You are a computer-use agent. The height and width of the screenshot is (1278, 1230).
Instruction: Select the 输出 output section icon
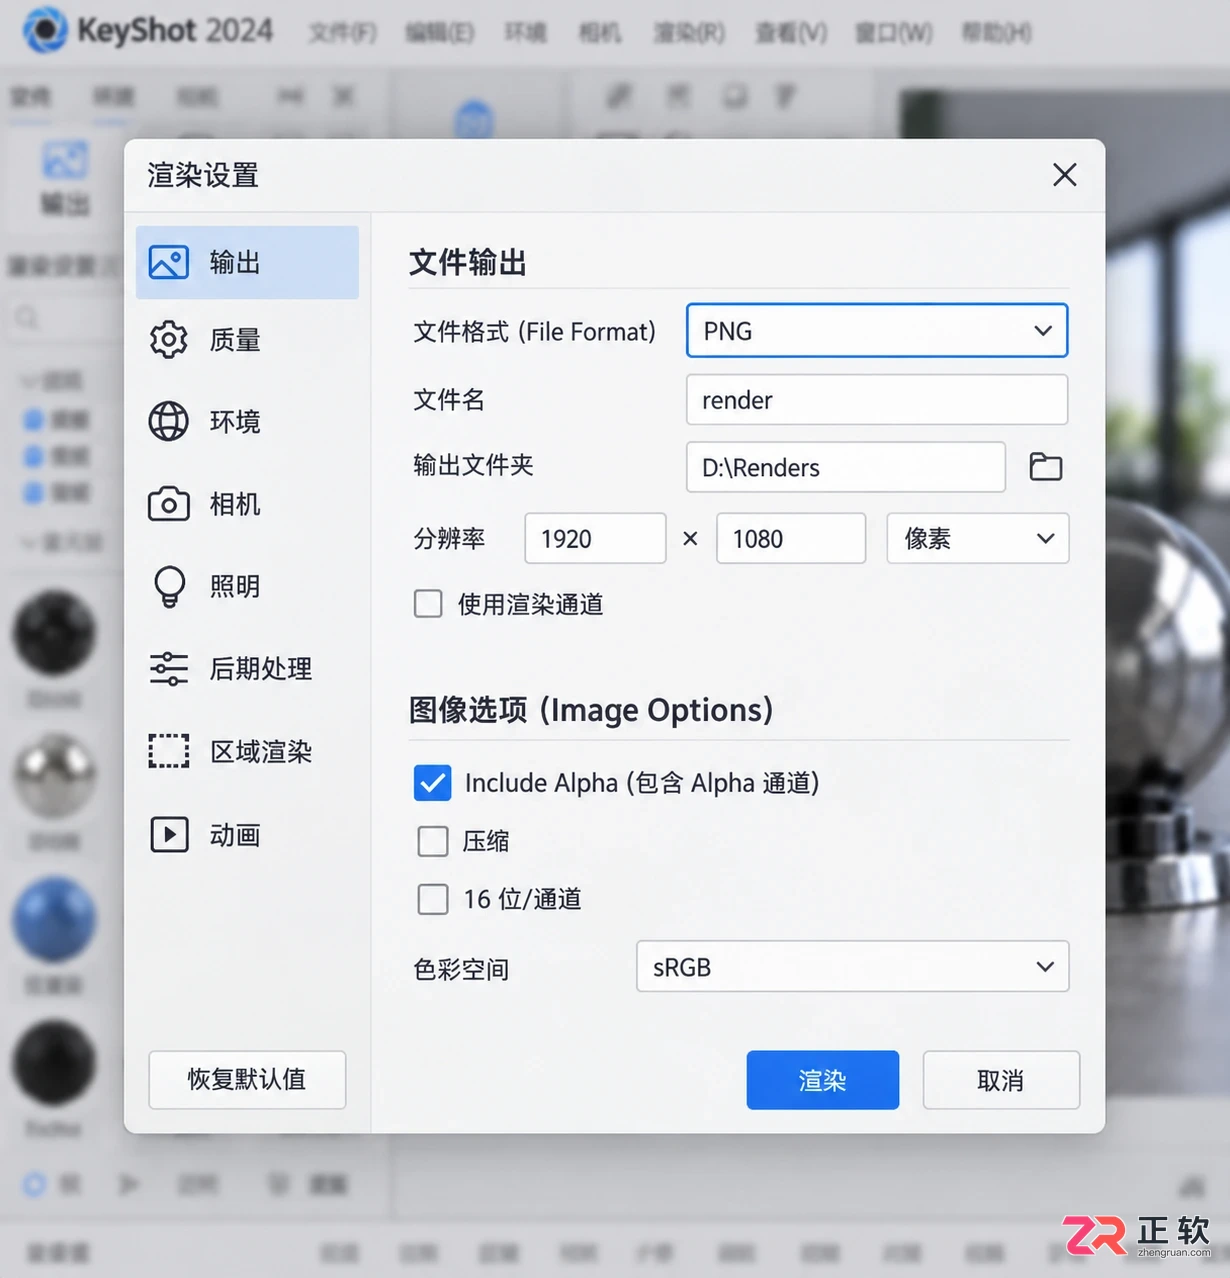[x=168, y=263]
